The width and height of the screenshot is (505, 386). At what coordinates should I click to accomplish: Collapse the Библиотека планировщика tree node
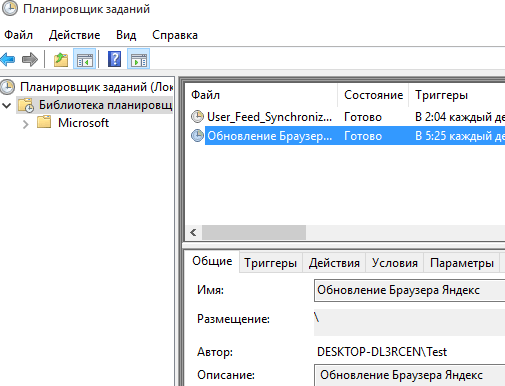[x=7, y=106]
